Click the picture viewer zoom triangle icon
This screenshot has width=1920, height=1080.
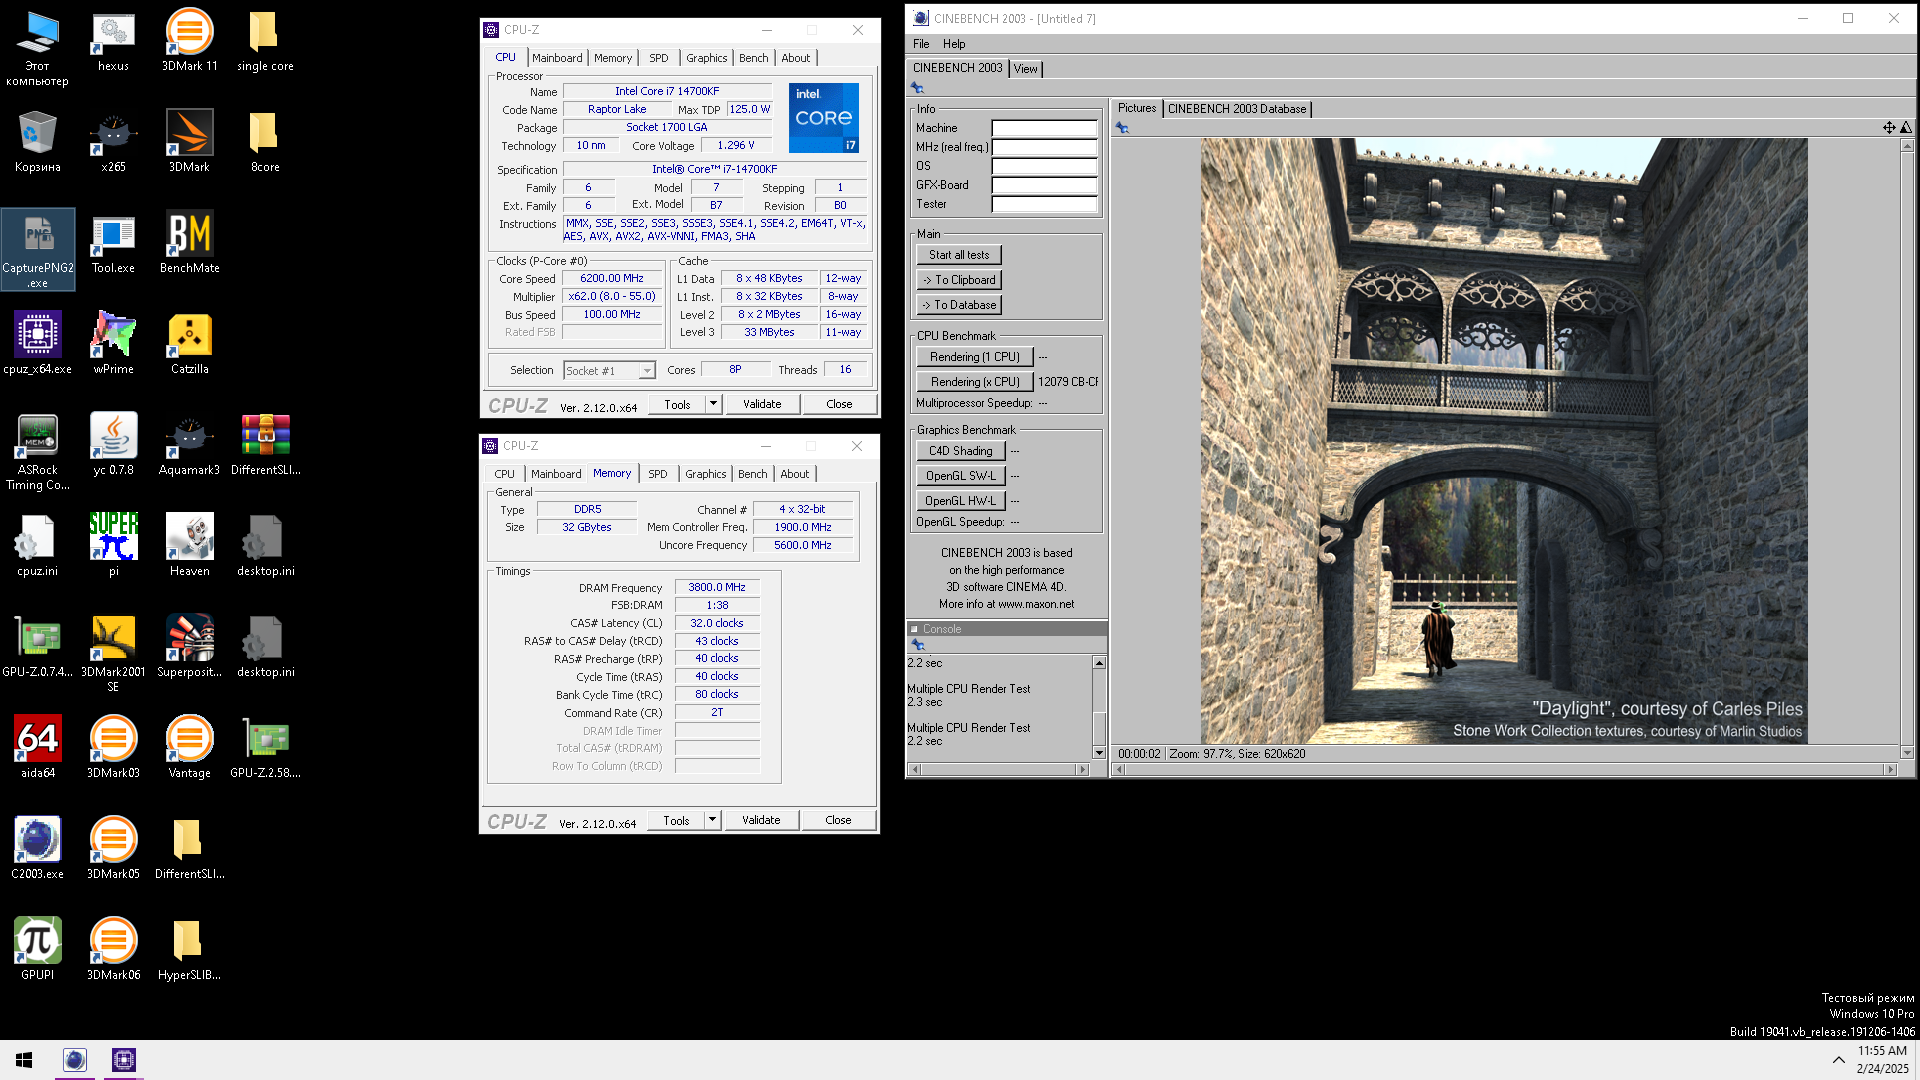tap(1905, 127)
